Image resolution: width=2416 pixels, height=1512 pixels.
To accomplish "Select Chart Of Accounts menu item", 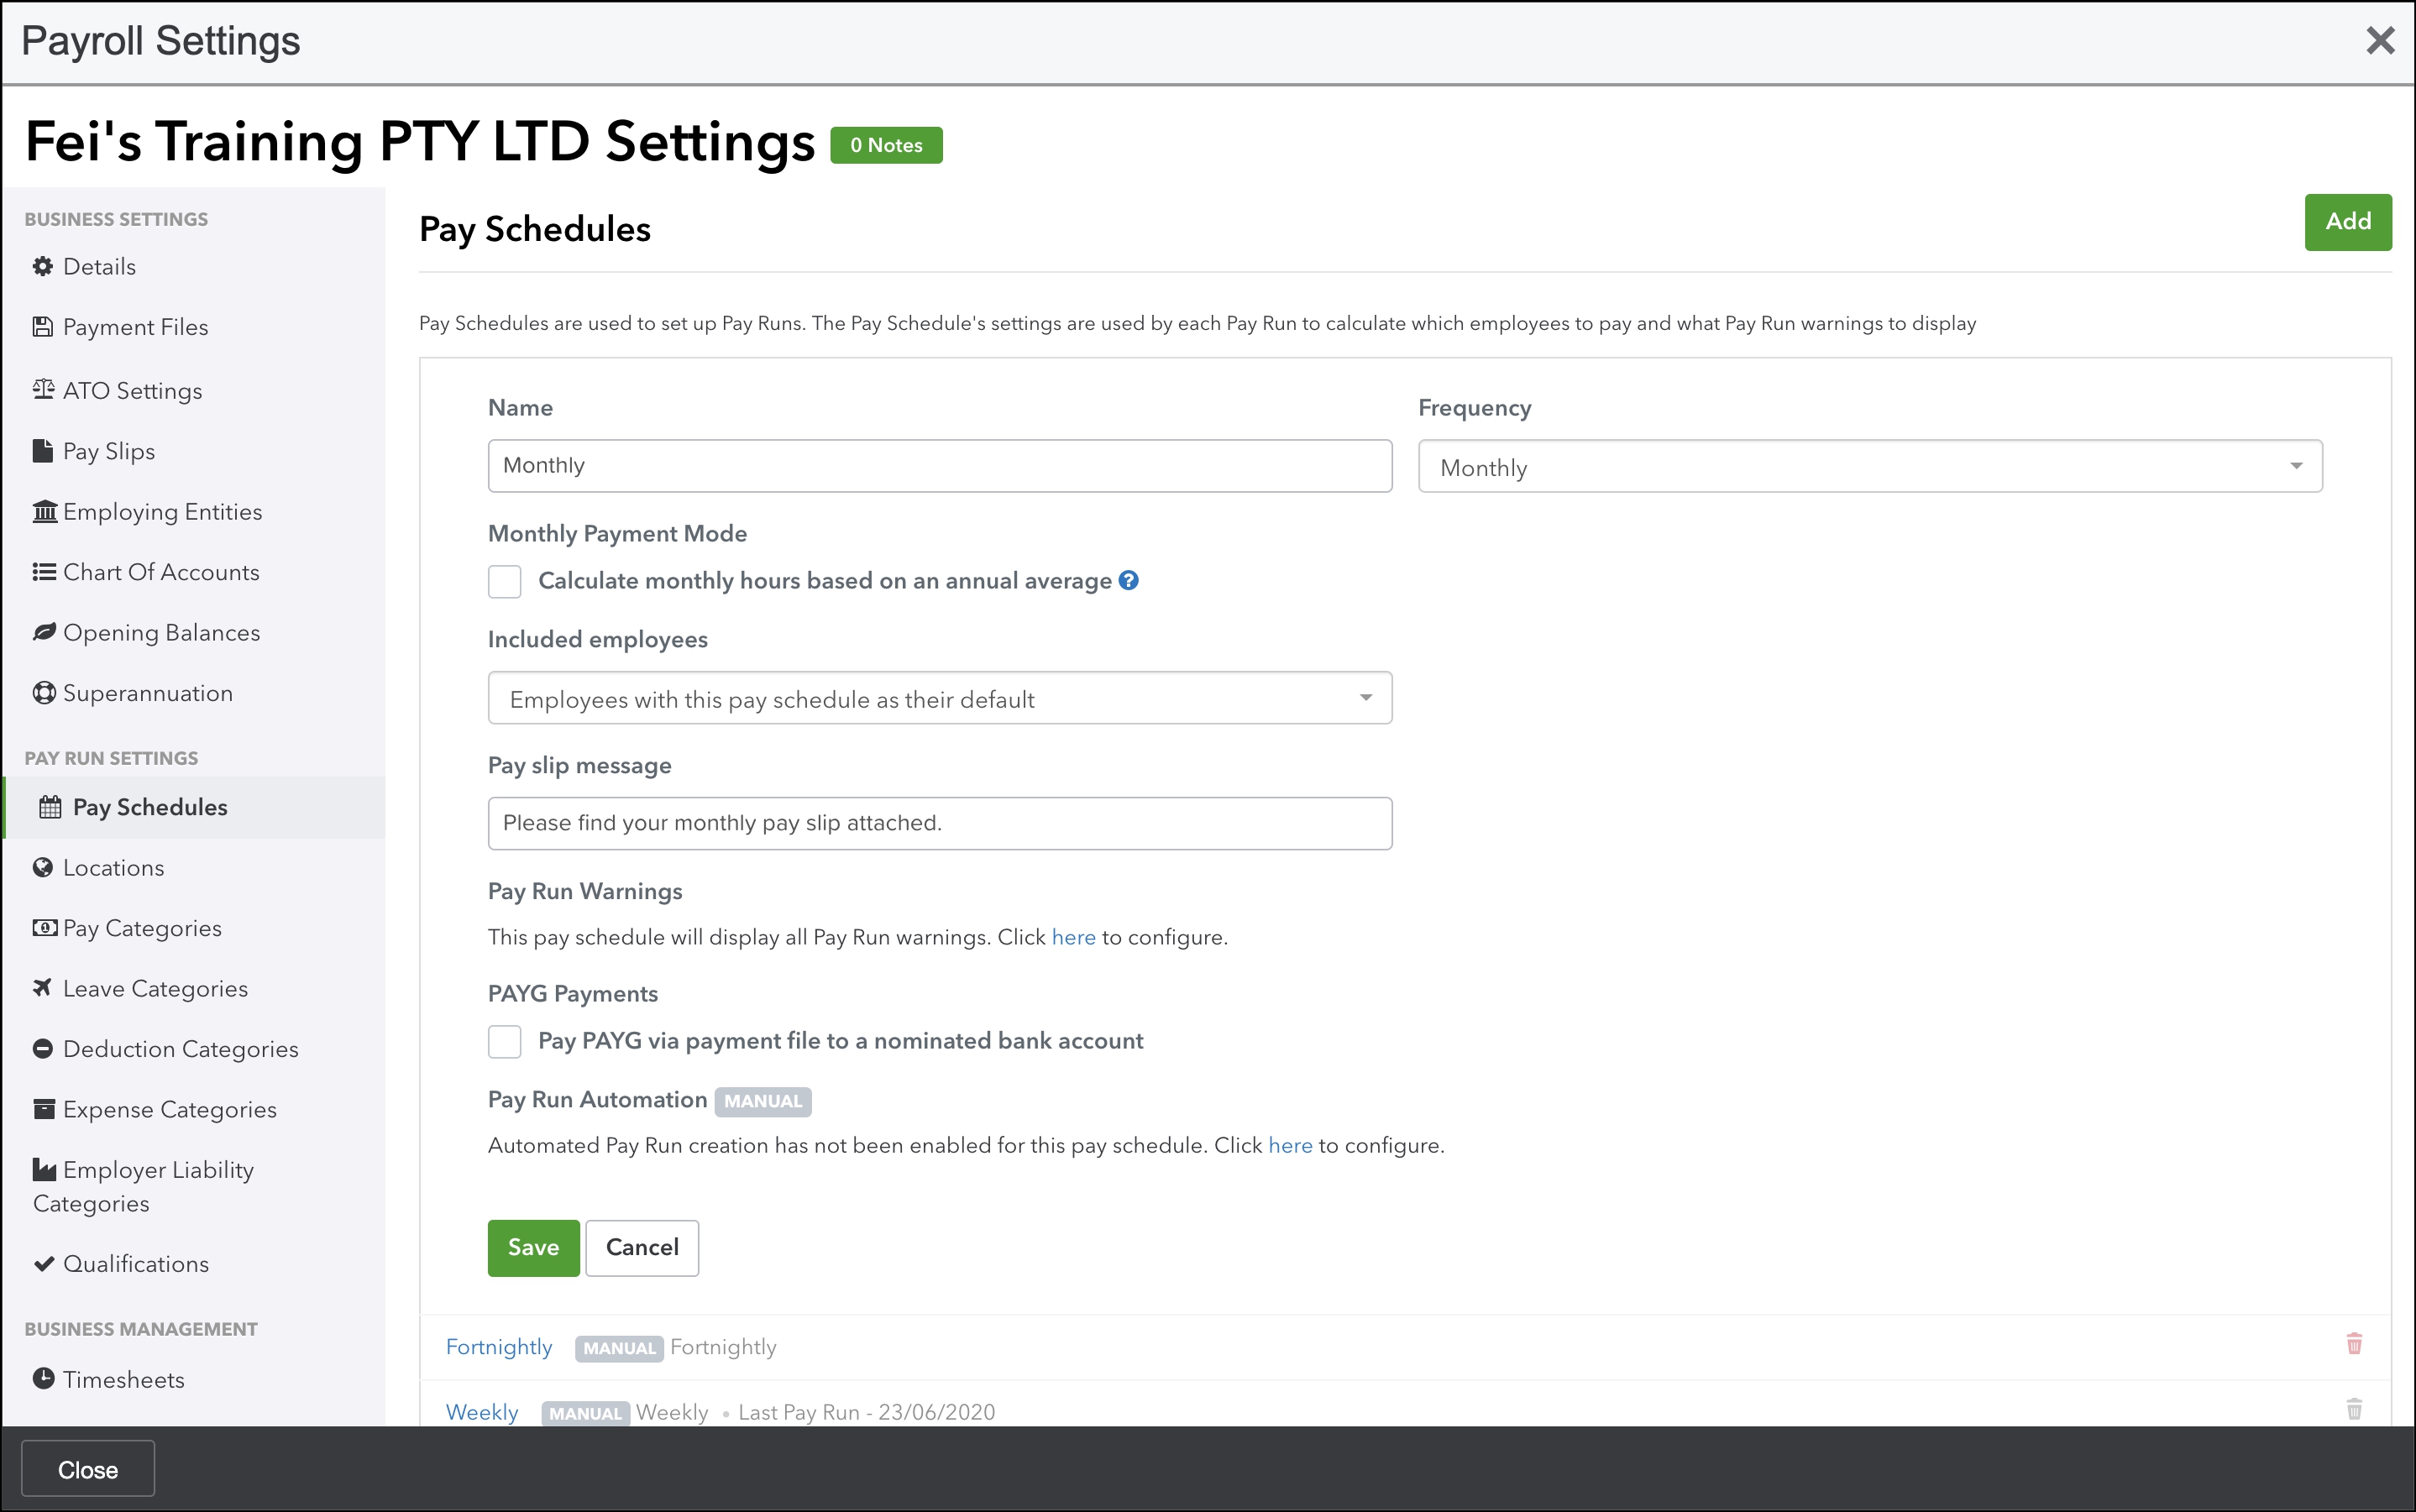I will pyautogui.click(x=161, y=572).
